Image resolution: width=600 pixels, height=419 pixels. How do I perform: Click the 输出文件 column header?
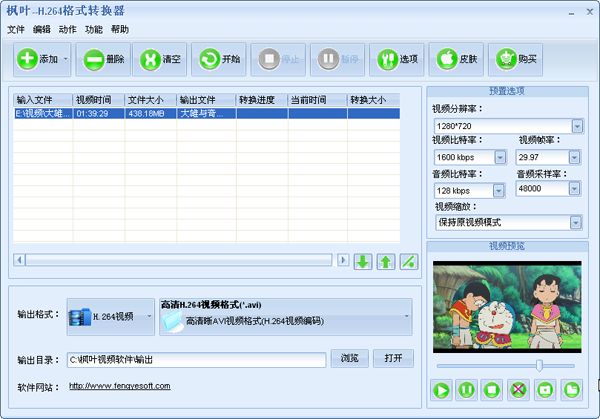pyautogui.click(x=206, y=100)
